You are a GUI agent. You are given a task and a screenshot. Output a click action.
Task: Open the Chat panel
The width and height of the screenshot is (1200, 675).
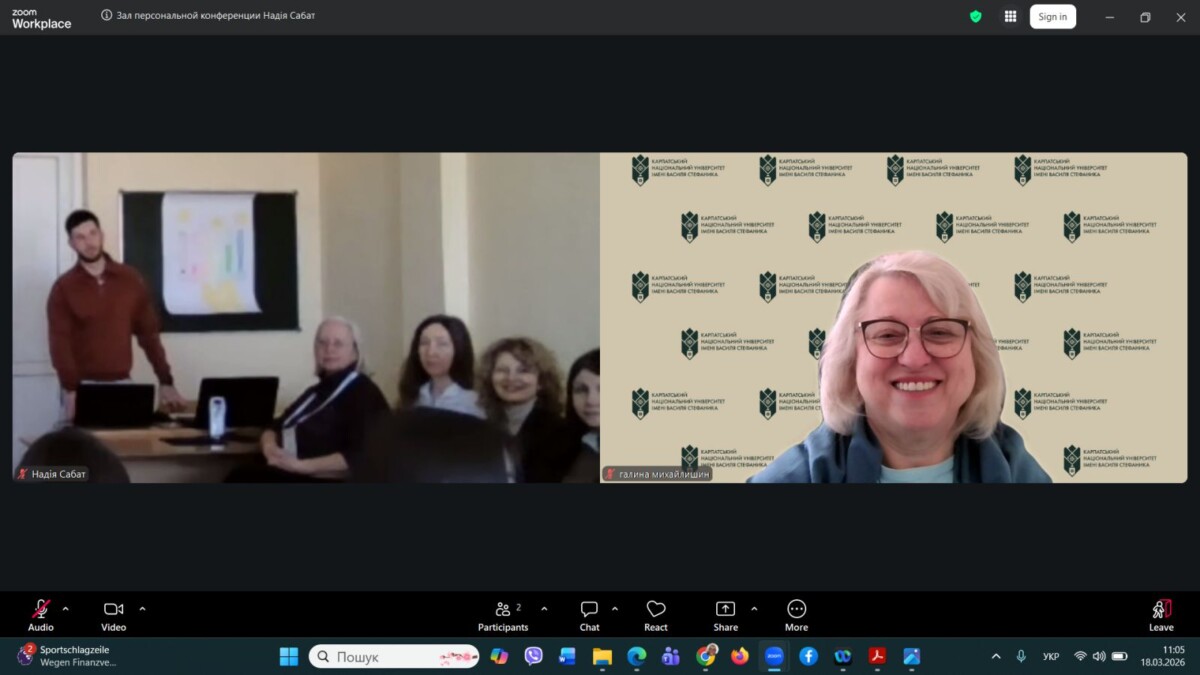pyautogui.click(x=589, y=614)
